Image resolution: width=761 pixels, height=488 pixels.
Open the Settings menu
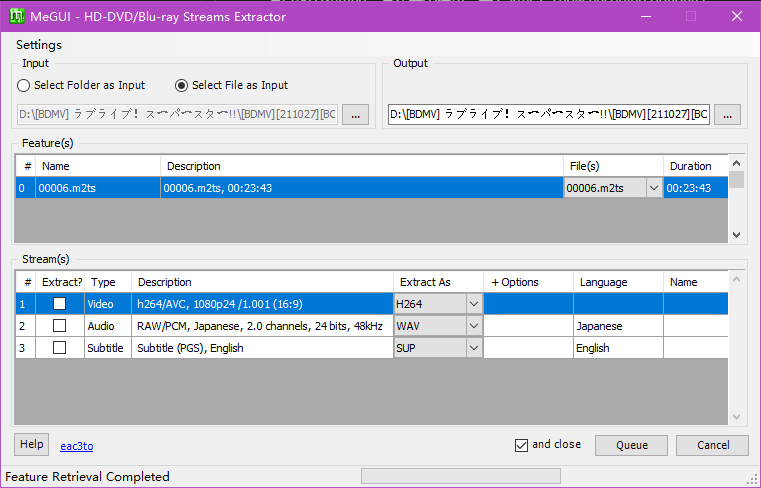39,45
